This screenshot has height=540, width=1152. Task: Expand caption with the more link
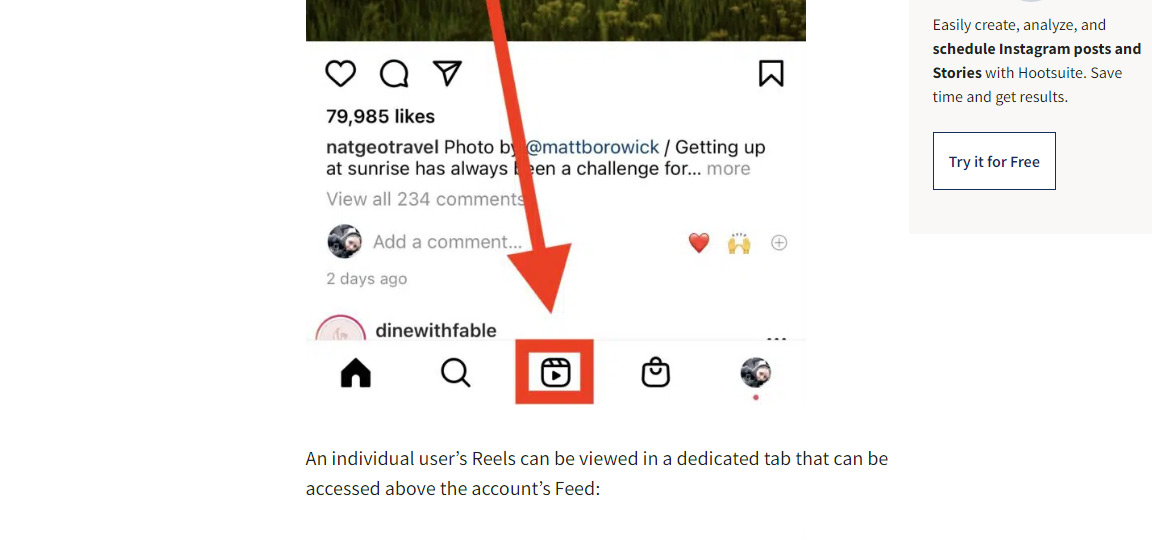(x=728, y=169)
